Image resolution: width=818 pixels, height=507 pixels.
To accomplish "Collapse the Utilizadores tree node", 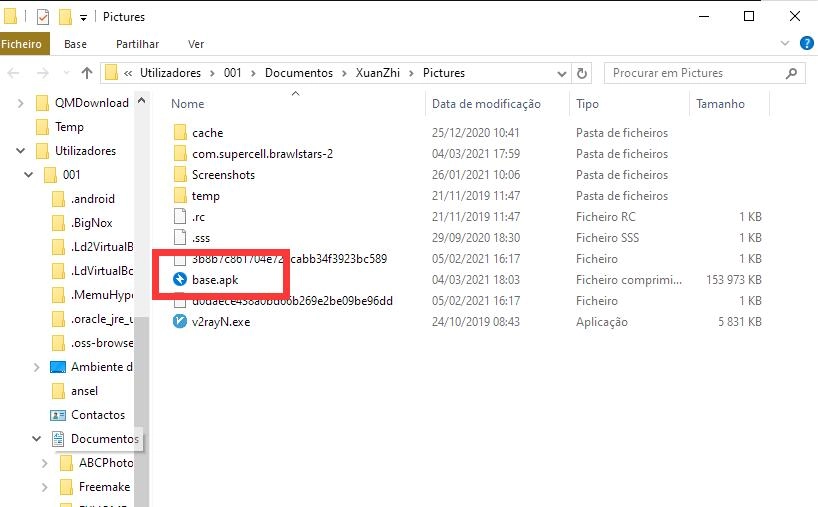I will click(x=21, y=151).
